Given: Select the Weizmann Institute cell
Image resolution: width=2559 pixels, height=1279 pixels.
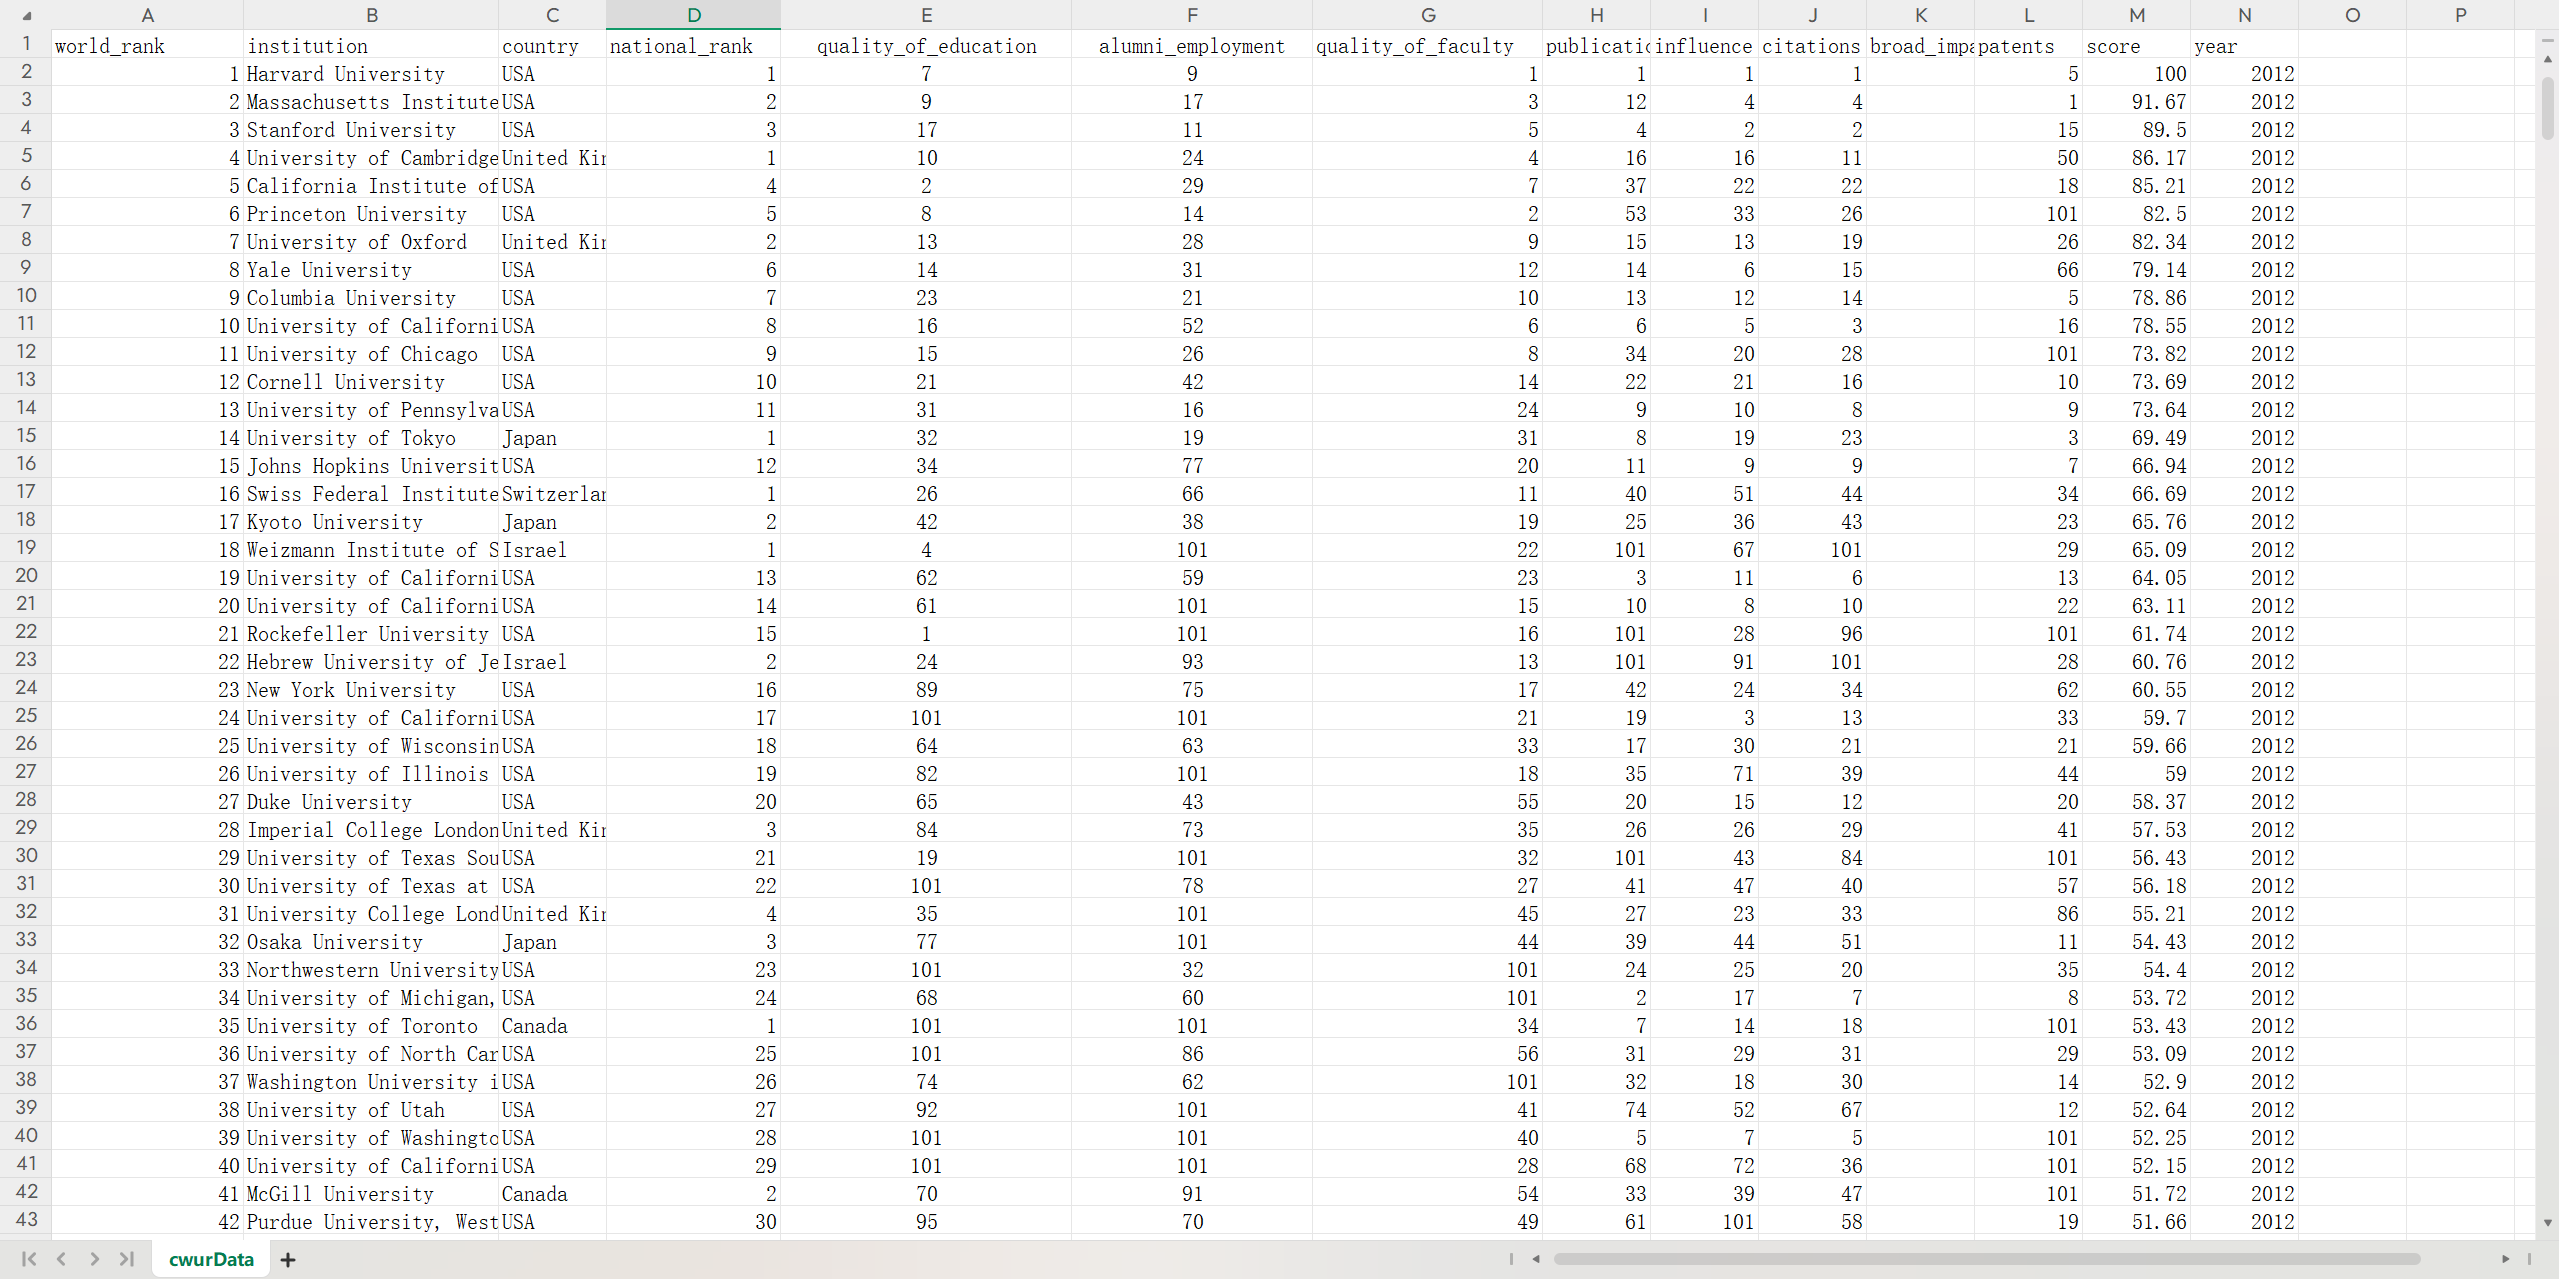Looking at the screenshot, I should click(371, 550).
